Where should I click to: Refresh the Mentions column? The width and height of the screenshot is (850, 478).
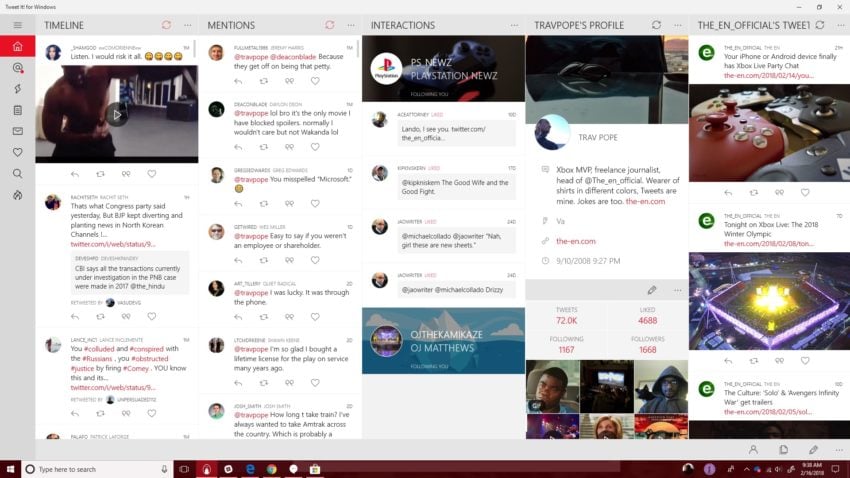point(330,25)
